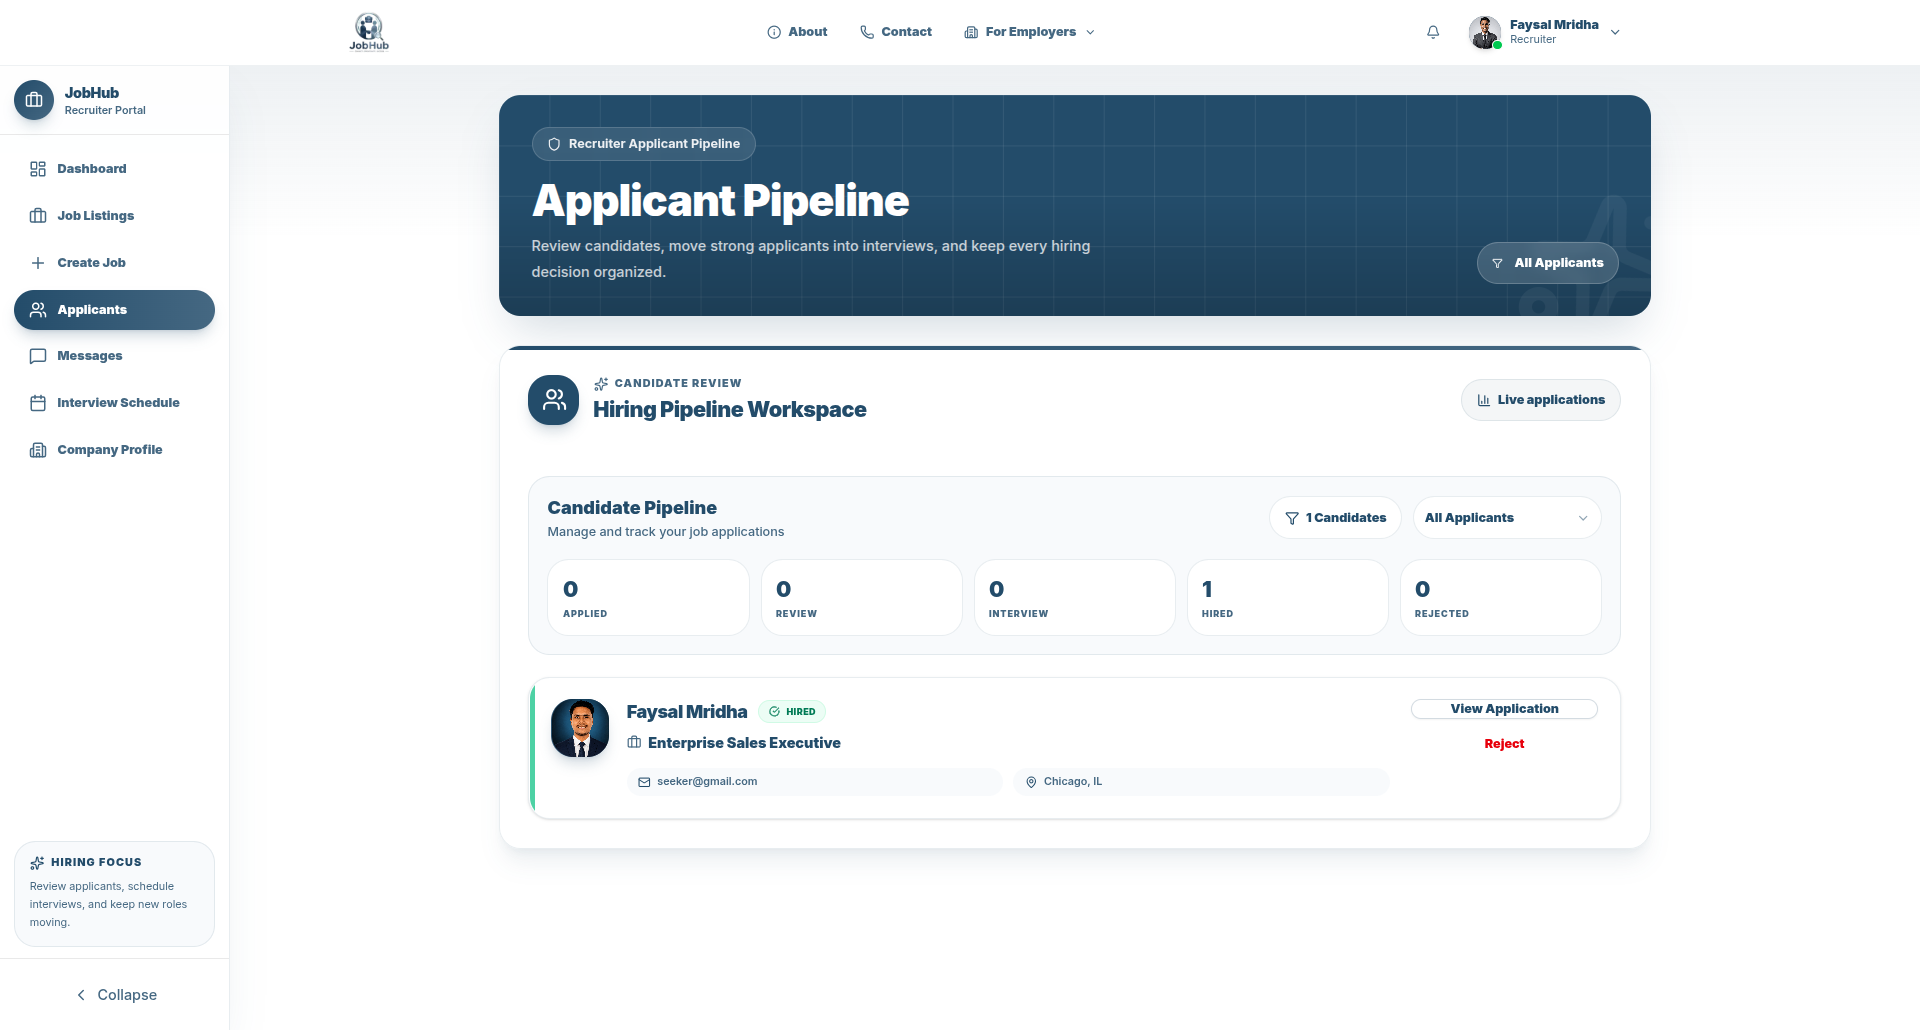Viewport: 1920px width, 1030px height.
Task: Select the Interview stage card
Action: click(x=1075, y=598)
